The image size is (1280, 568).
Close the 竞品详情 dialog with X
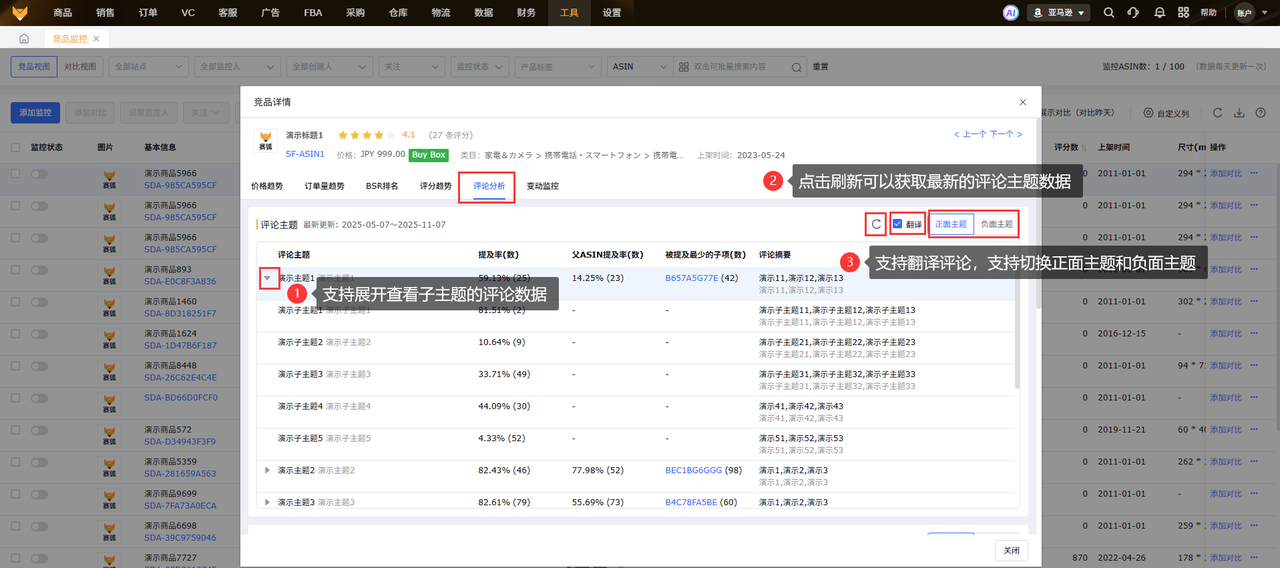click(x=1022, y=102)
